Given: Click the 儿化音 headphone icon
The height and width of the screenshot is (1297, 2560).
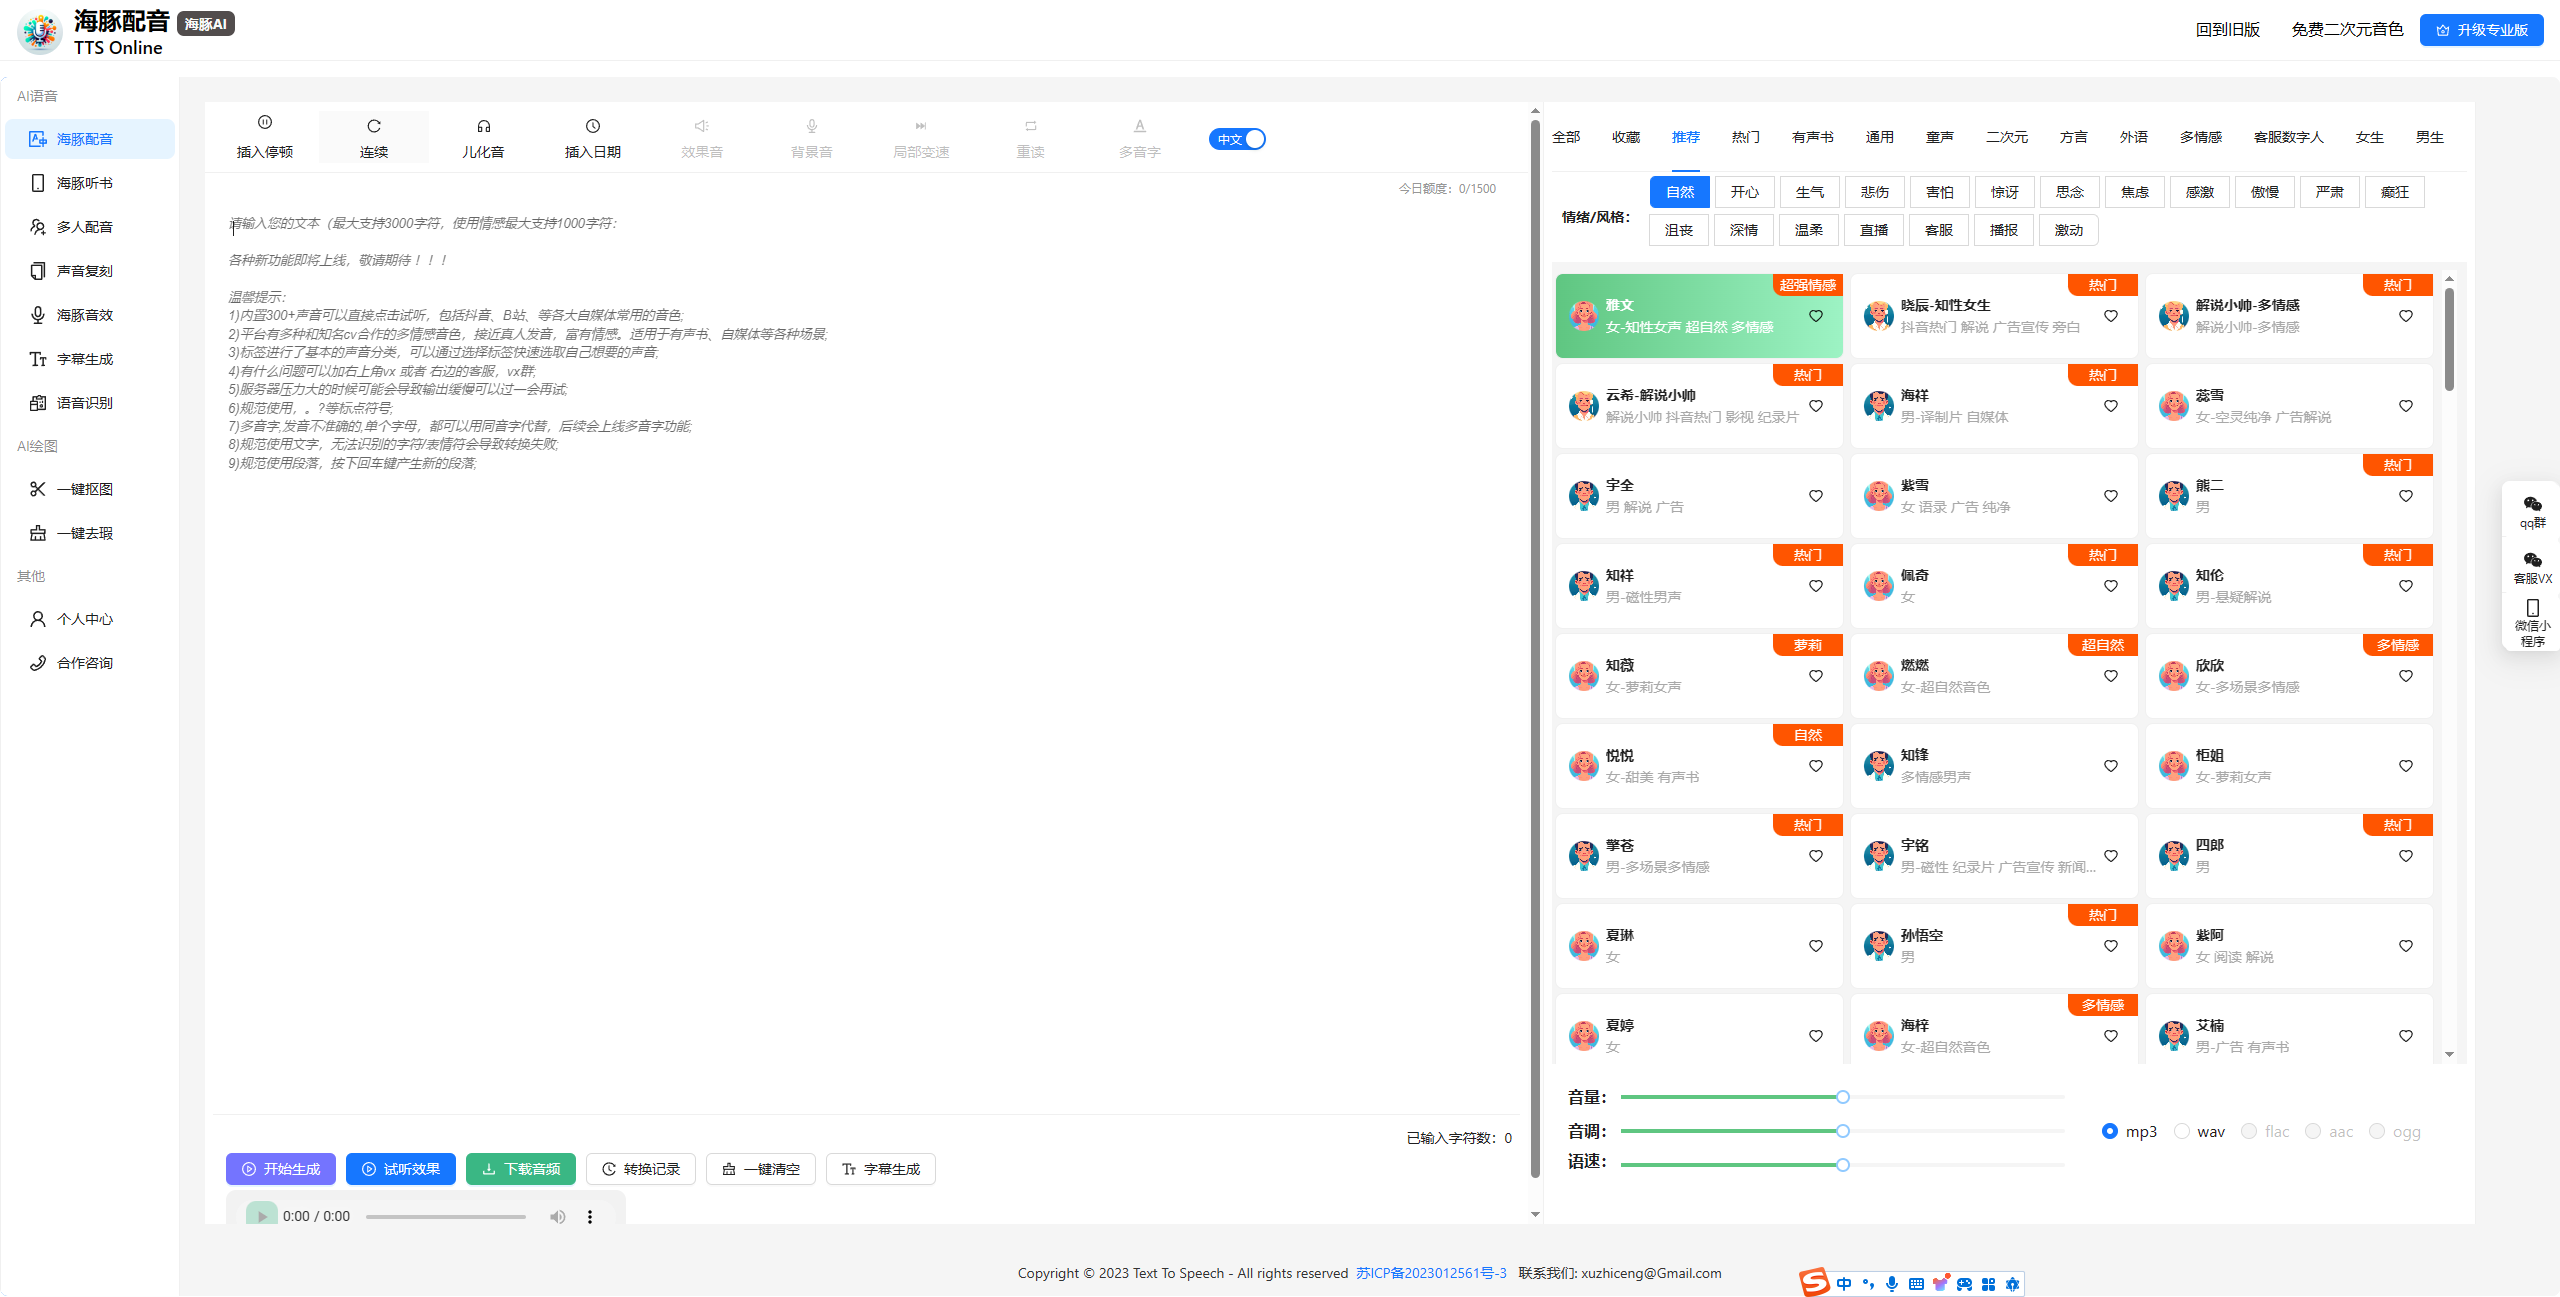Looking at the screenshot, I should click(483, 126).
